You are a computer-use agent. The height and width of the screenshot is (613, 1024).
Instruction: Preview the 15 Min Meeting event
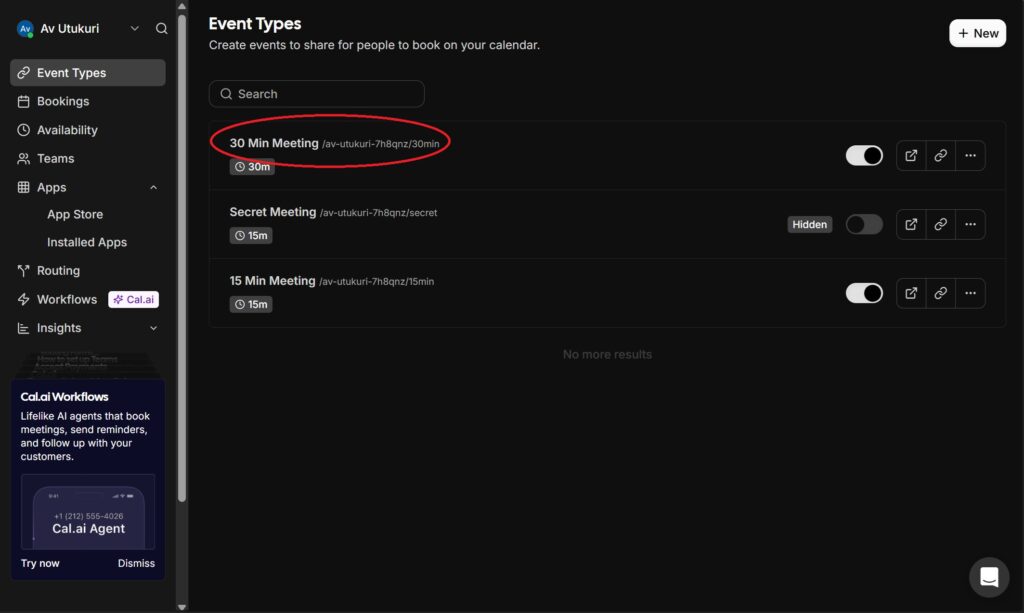911,293
